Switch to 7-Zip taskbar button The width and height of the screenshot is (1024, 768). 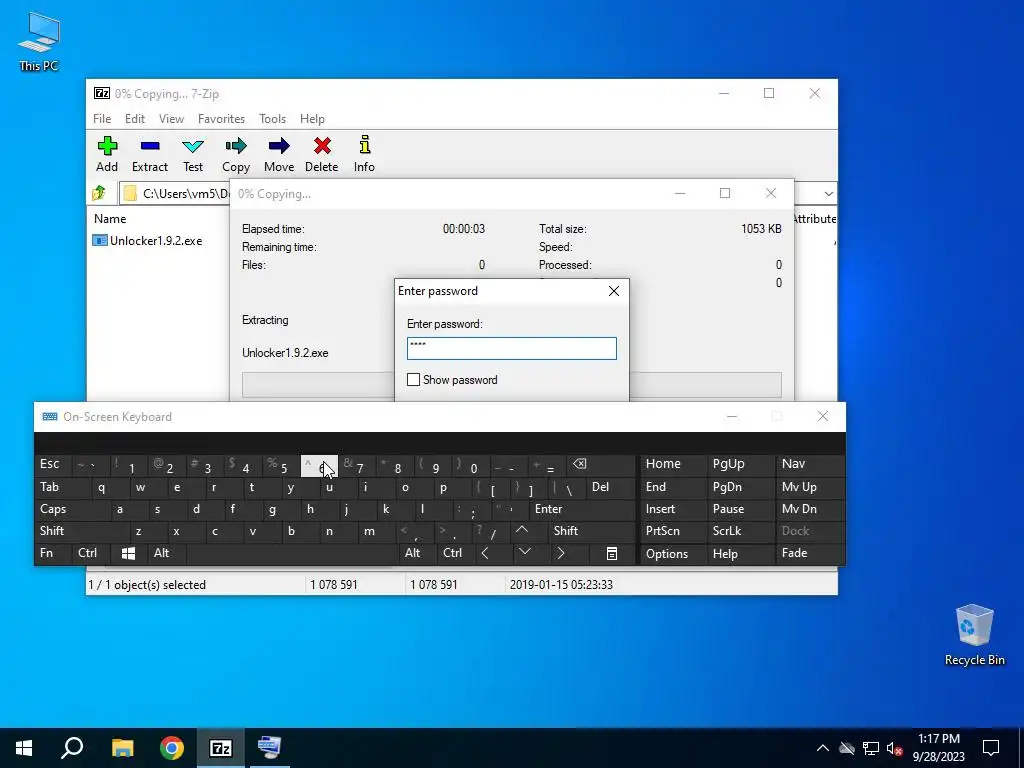pyautogui.click(x=221, y=748)
